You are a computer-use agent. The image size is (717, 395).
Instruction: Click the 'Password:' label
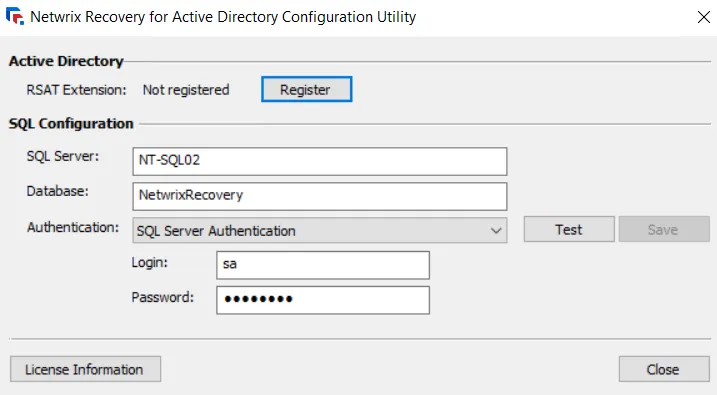coord(163,297)
